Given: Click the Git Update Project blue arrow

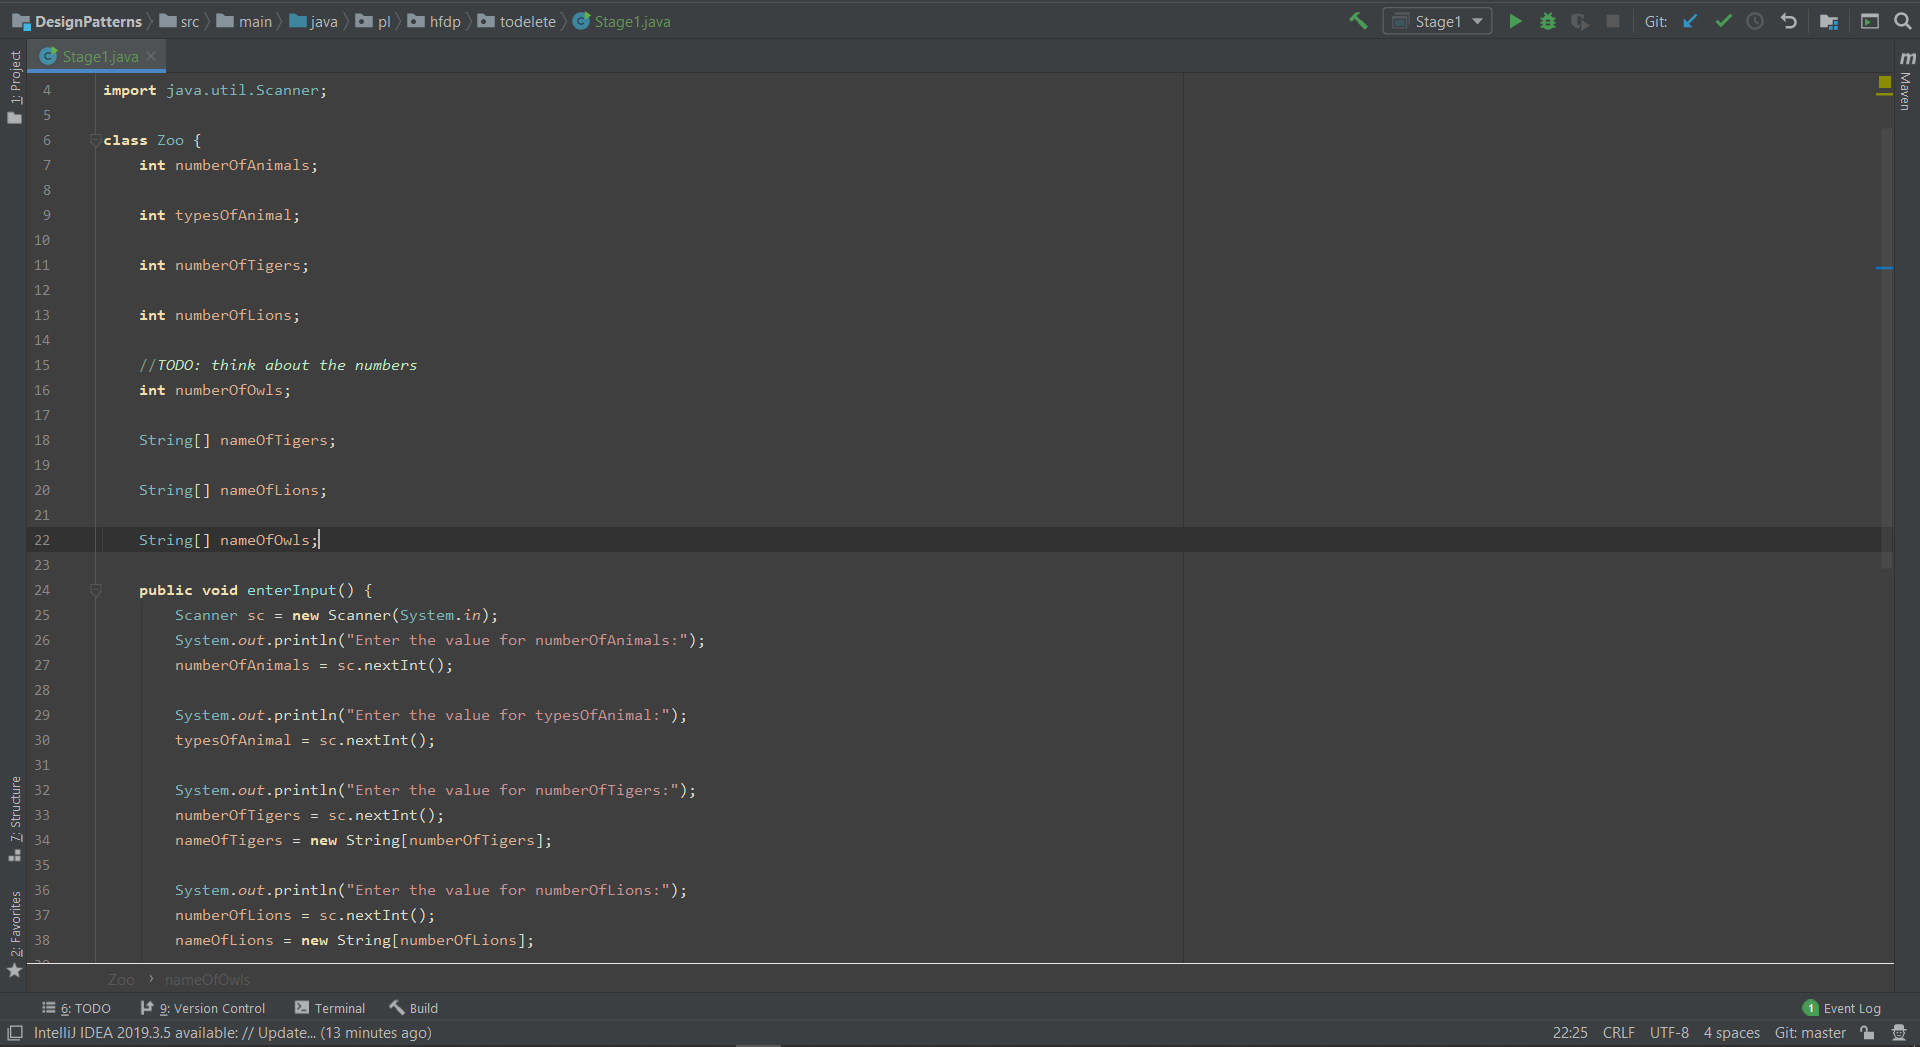Looking at the screenshot, I should (x=1690, y=21).
